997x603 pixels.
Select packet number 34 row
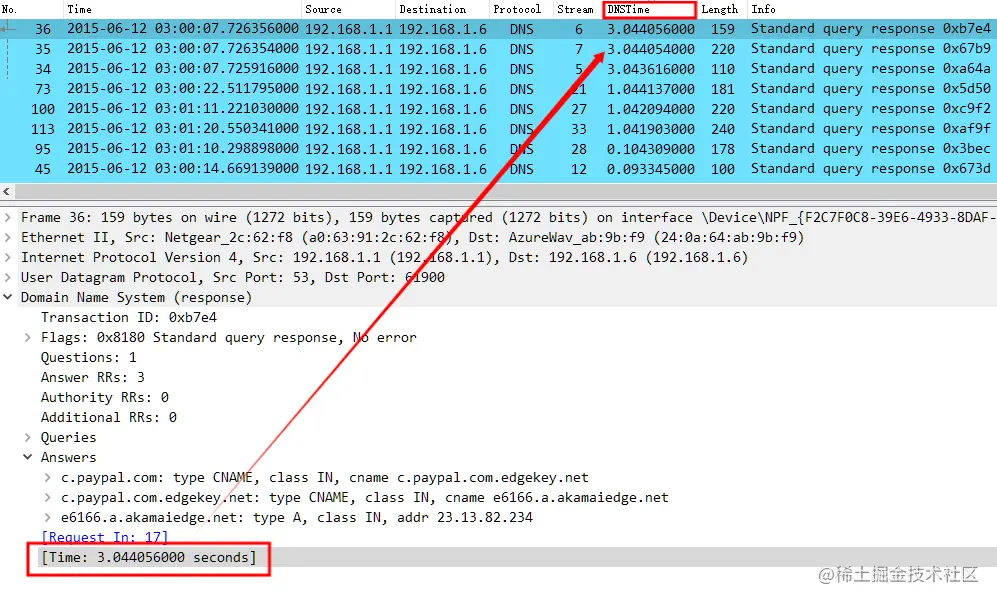[498, 69]
